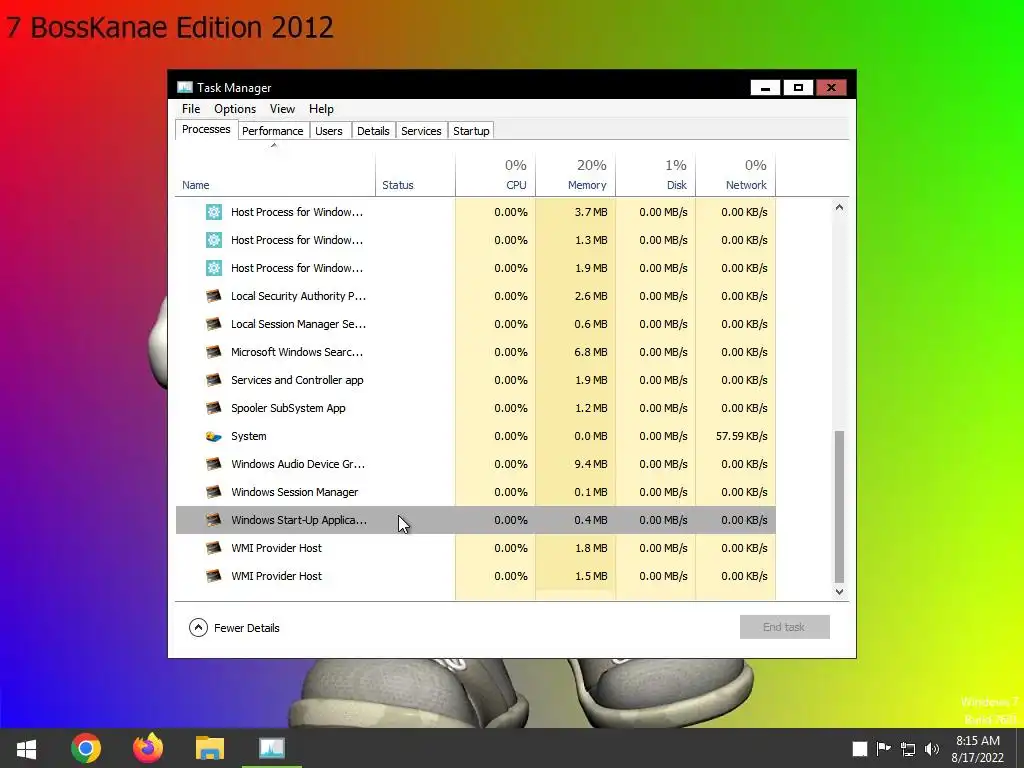Select Windows Audio Device Graph name
The height and width of the screenshot is (768, 1024).
(298, 464)
